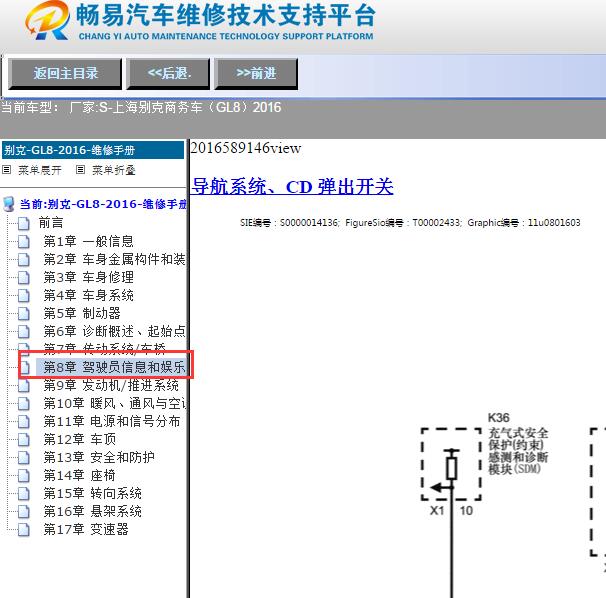Open 第13章 安全和防护
Viewport: 606px width, 598px height.
pyautogui.click(x=99, y=457)
